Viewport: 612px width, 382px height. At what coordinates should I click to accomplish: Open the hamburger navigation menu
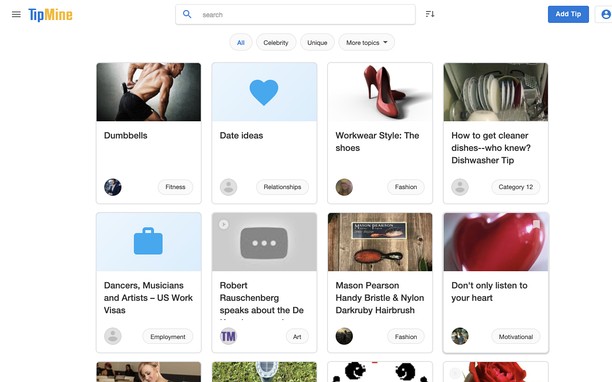pos(16,14)
